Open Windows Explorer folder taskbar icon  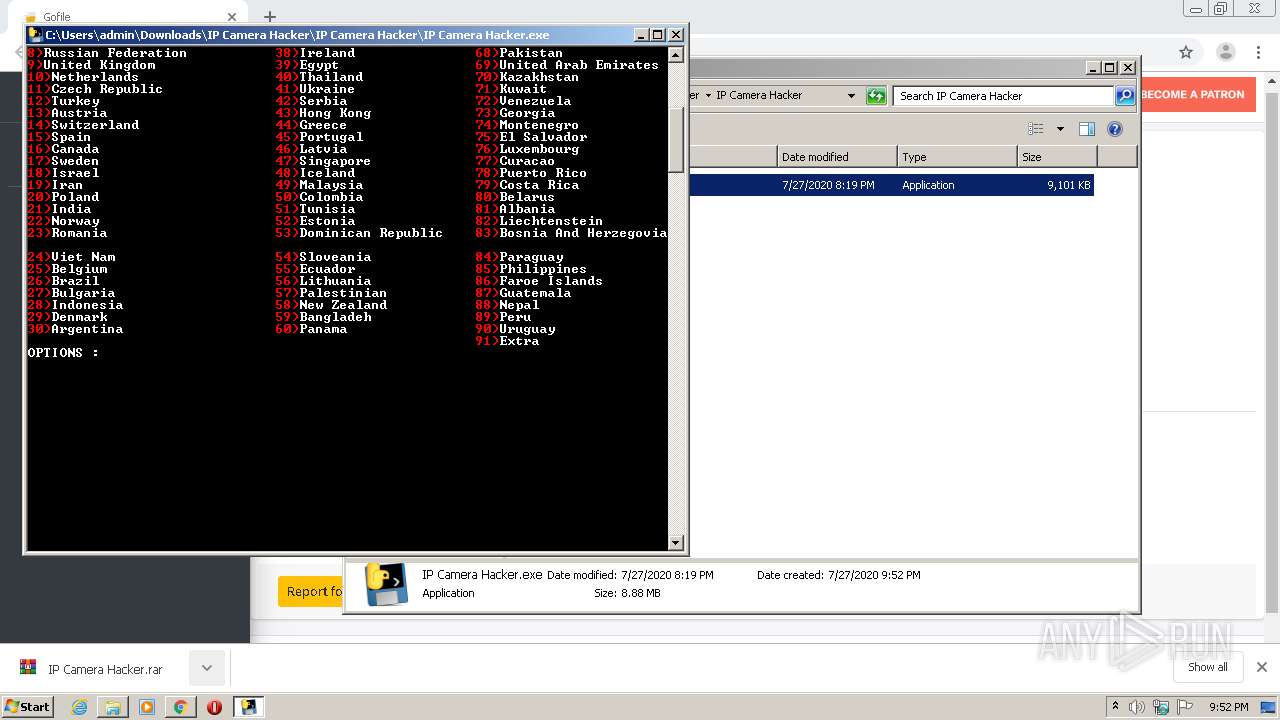pyautogui.click(x=113, y=707)
